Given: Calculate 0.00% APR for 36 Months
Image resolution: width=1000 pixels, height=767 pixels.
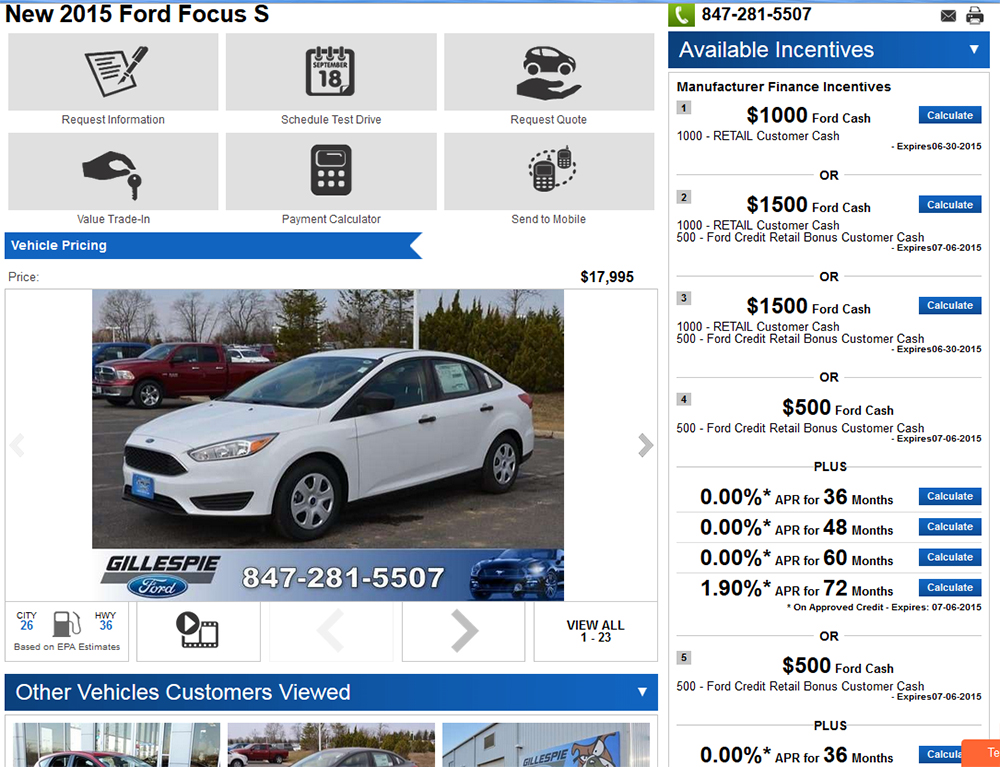Looking at the screenshot, I should [x=950, y=496].
